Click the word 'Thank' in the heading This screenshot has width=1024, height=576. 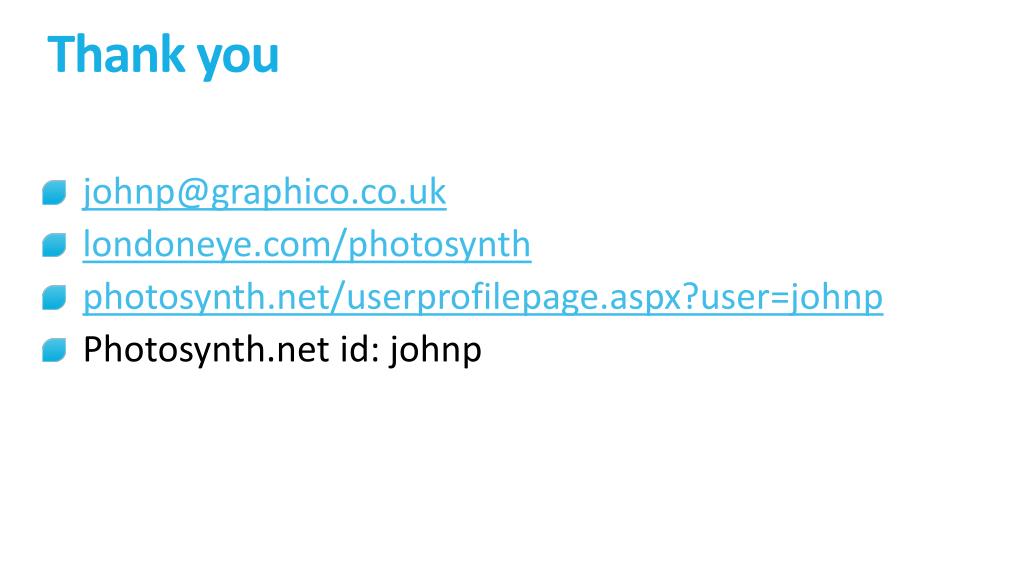116,54
